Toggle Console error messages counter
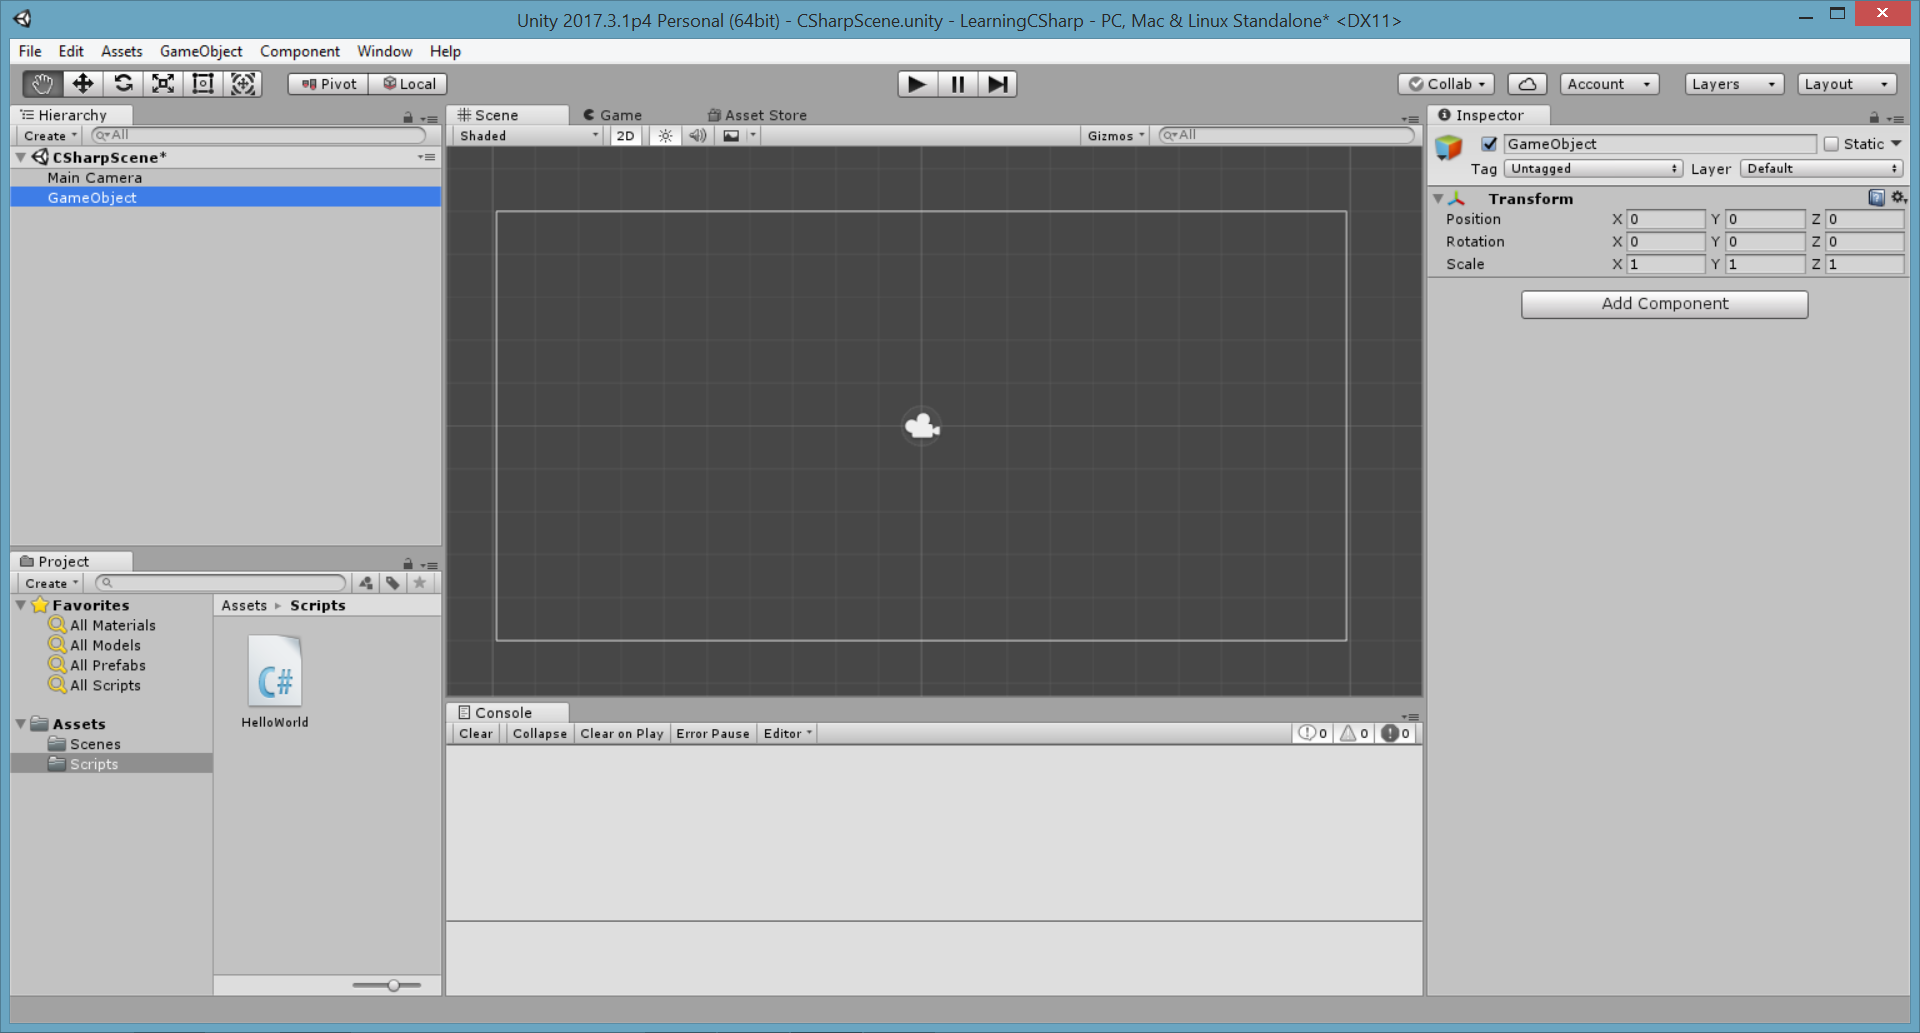The image size is (1920, 1033). (1396, 733)
